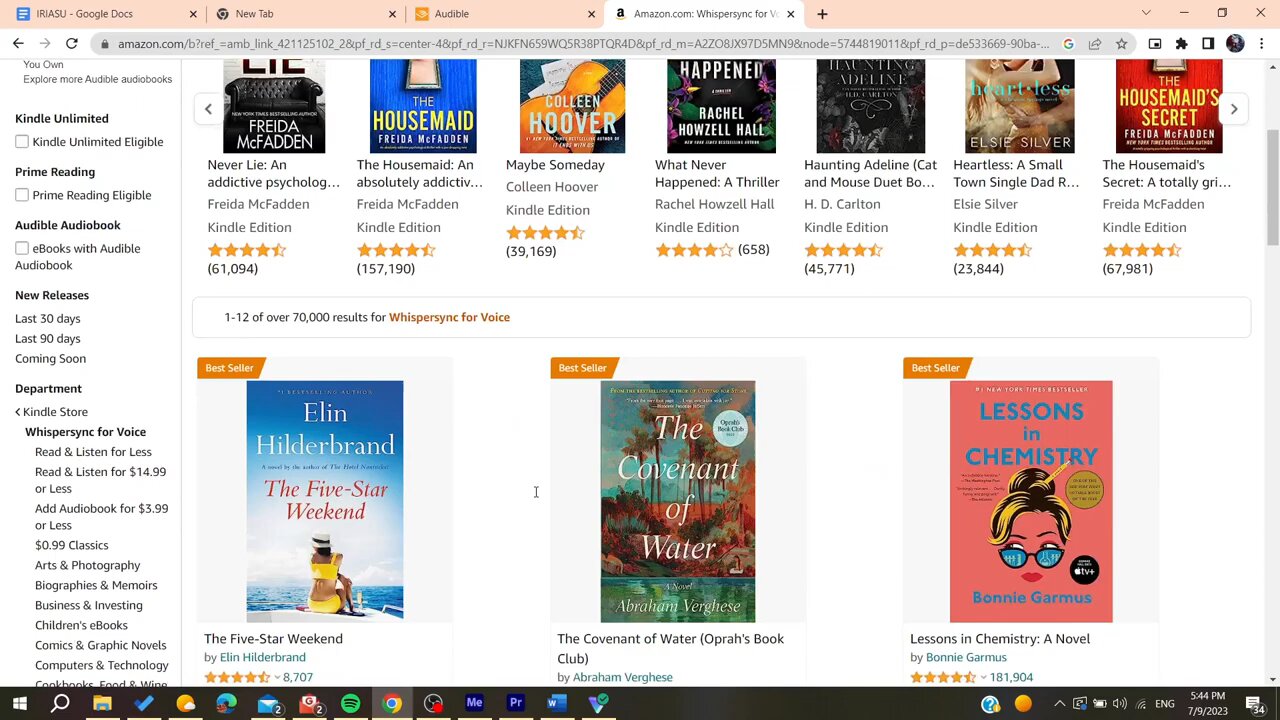Expand rating details for The Five-Star Weekend

[278, 678]
